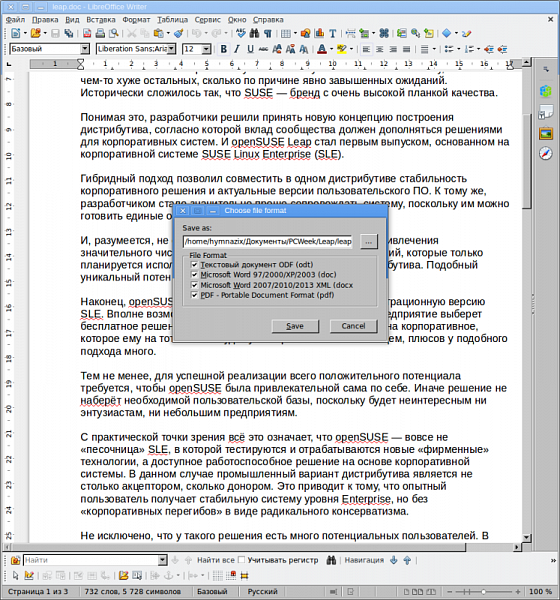This screenshot has height=600, width=560.
Task: Apply Underline formatting
Action: point(250,49)
